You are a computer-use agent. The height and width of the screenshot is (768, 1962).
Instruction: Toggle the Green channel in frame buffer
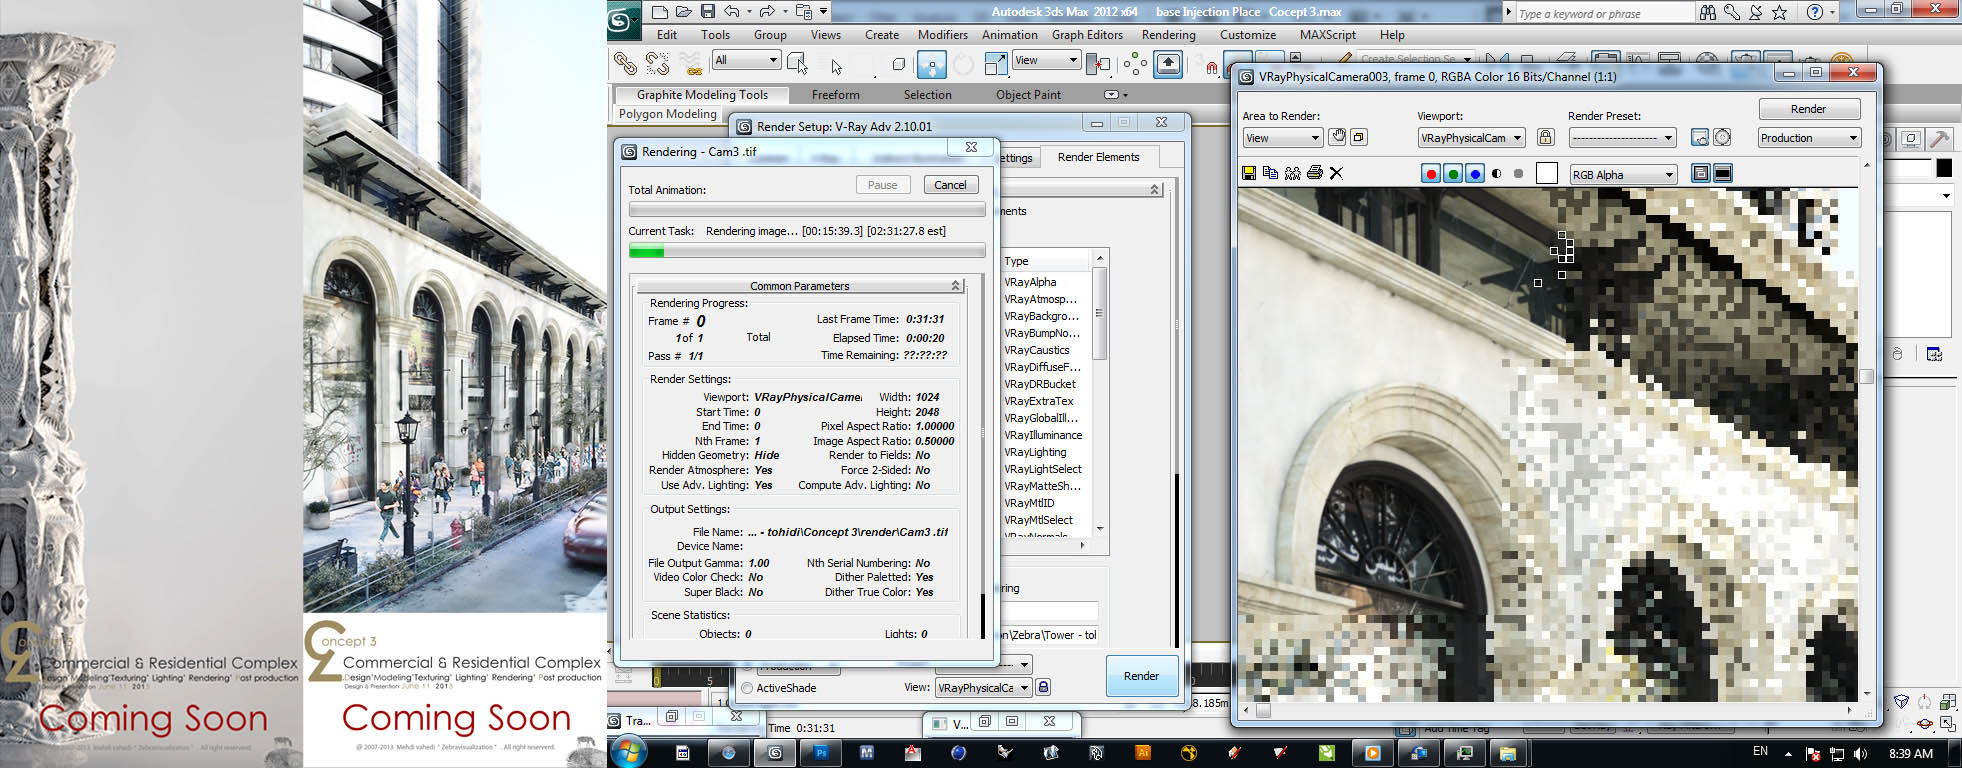coord(1453,174)
